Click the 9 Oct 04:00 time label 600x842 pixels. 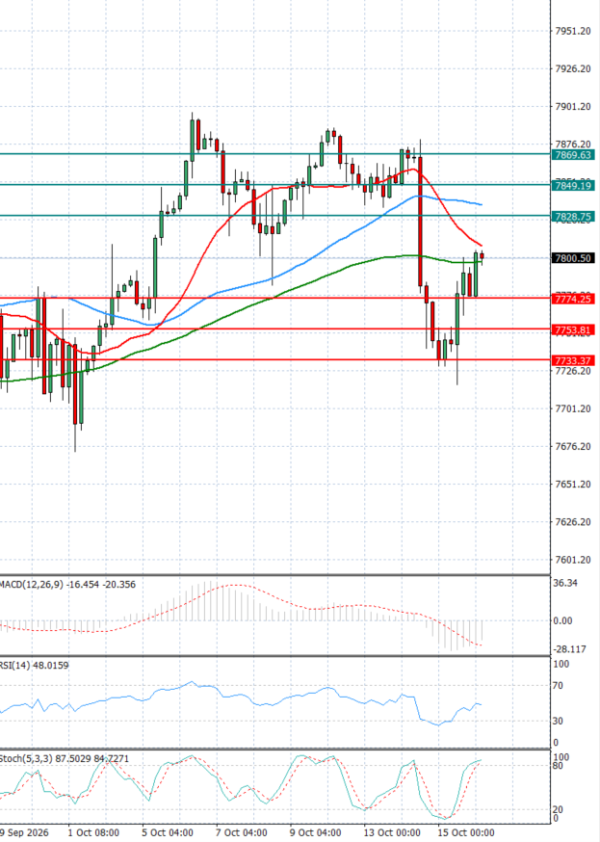(315, 833)
